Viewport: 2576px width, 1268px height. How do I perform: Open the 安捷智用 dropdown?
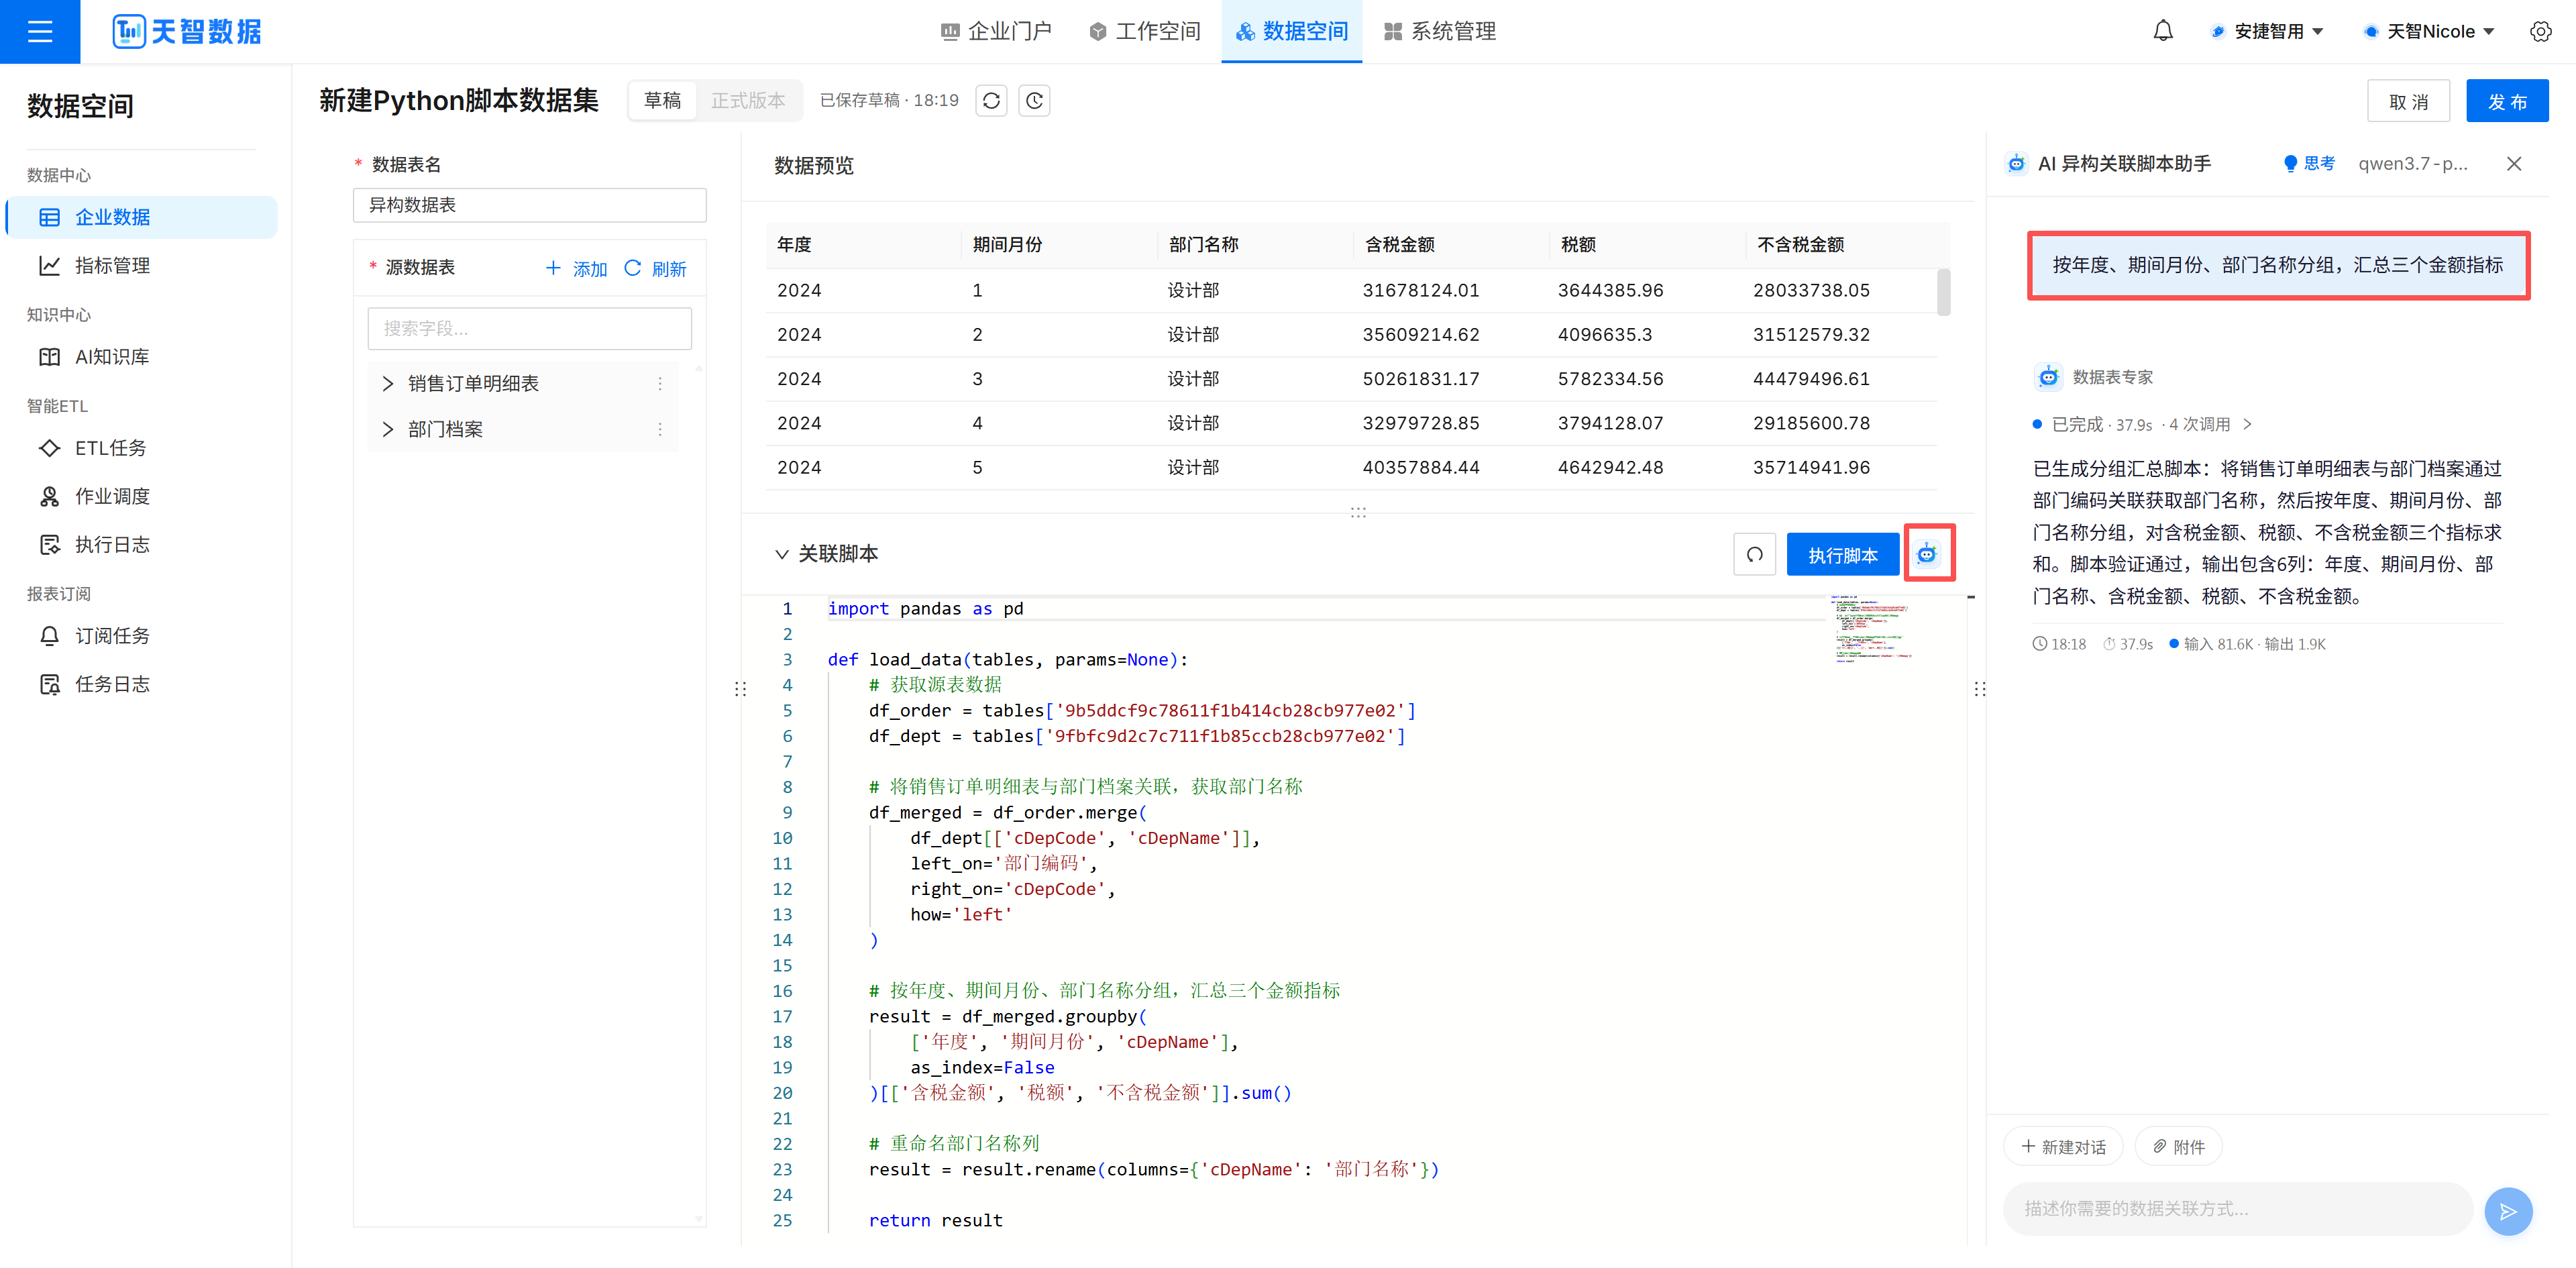[2266, 32]
